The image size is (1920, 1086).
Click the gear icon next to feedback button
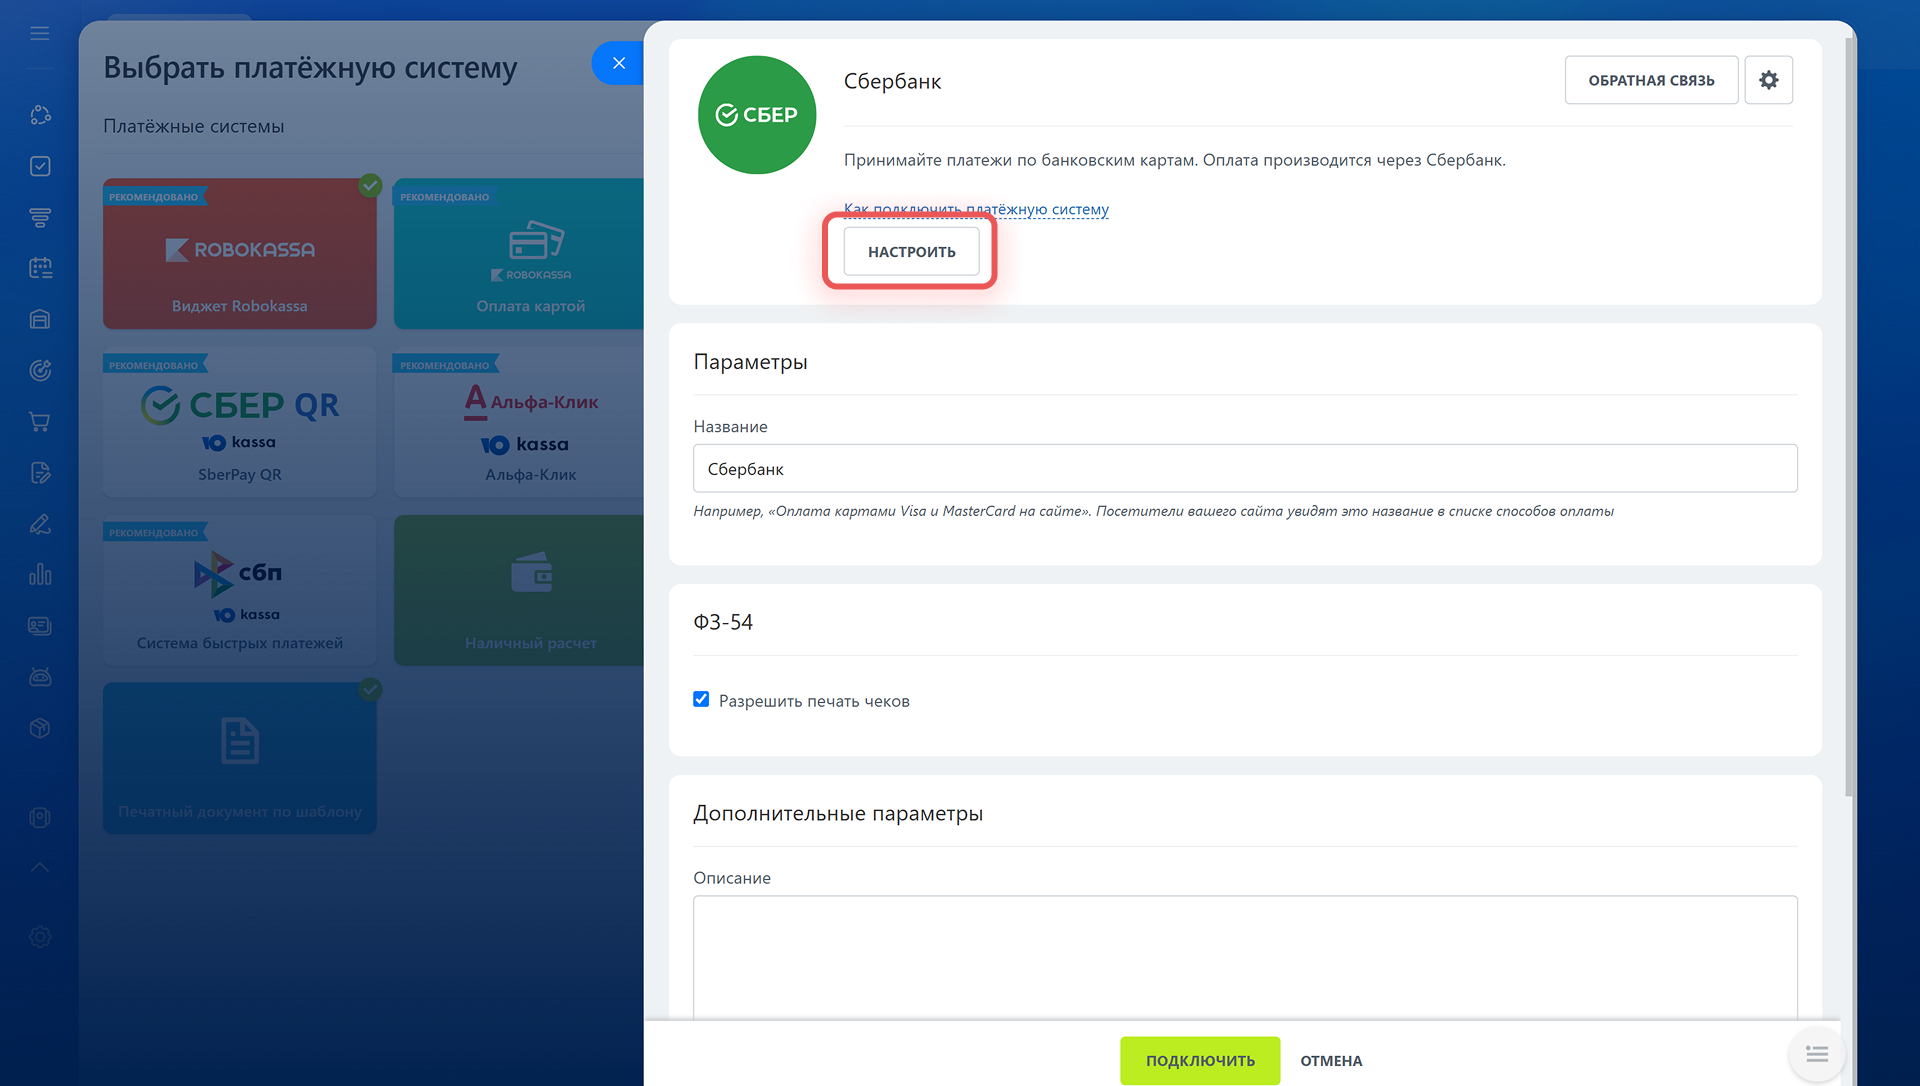click(1768, 80)
